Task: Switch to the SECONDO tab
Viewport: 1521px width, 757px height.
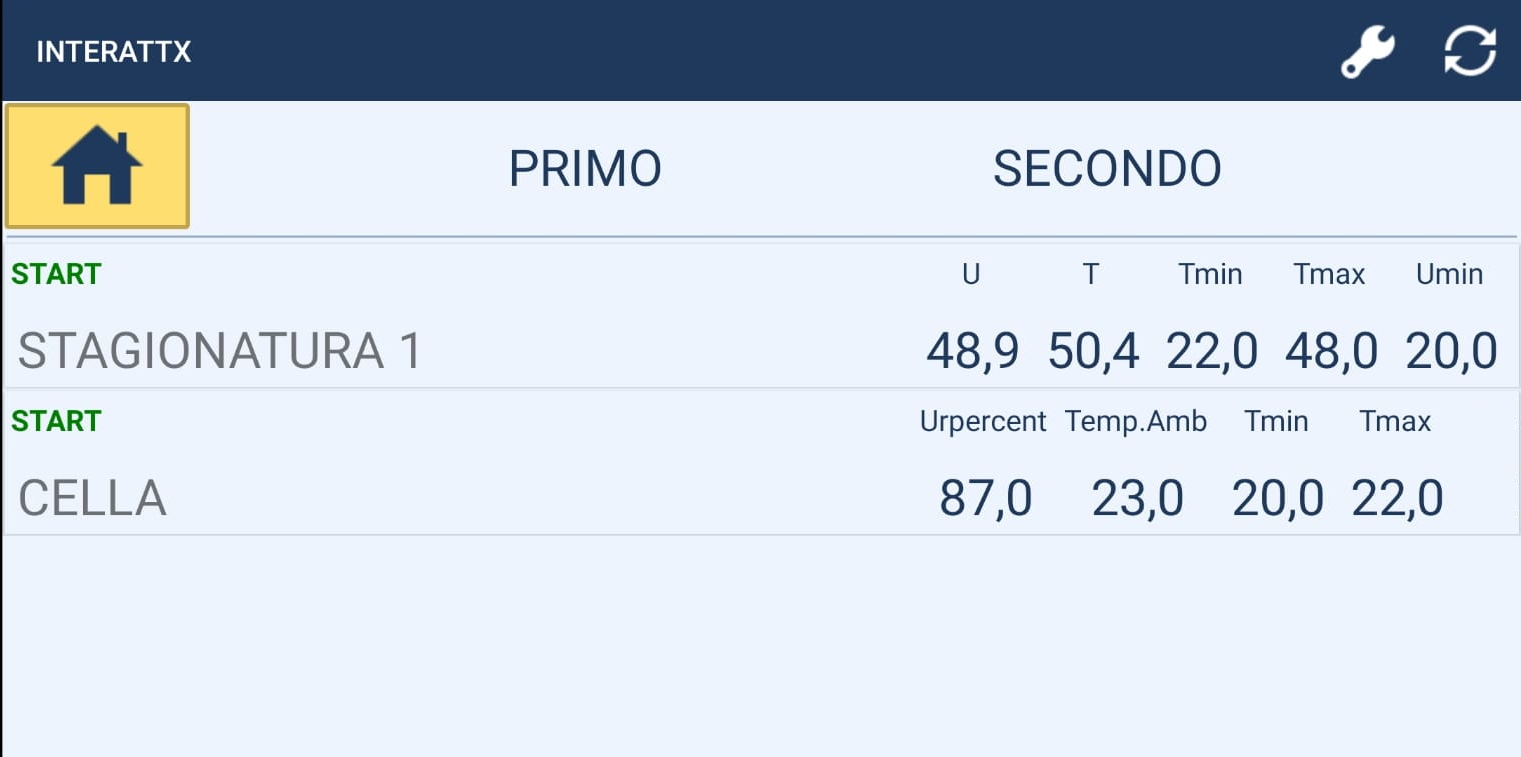Action: [x=1107, y=169]
